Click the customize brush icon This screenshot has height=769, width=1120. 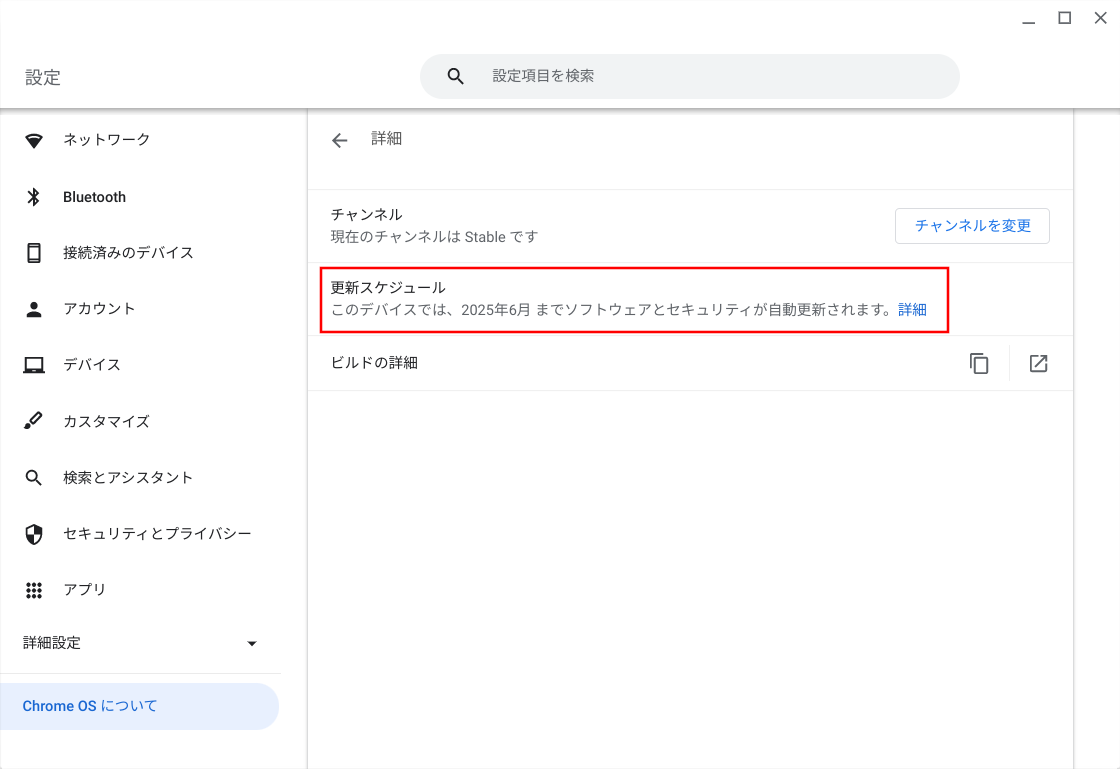pos(34,421)
